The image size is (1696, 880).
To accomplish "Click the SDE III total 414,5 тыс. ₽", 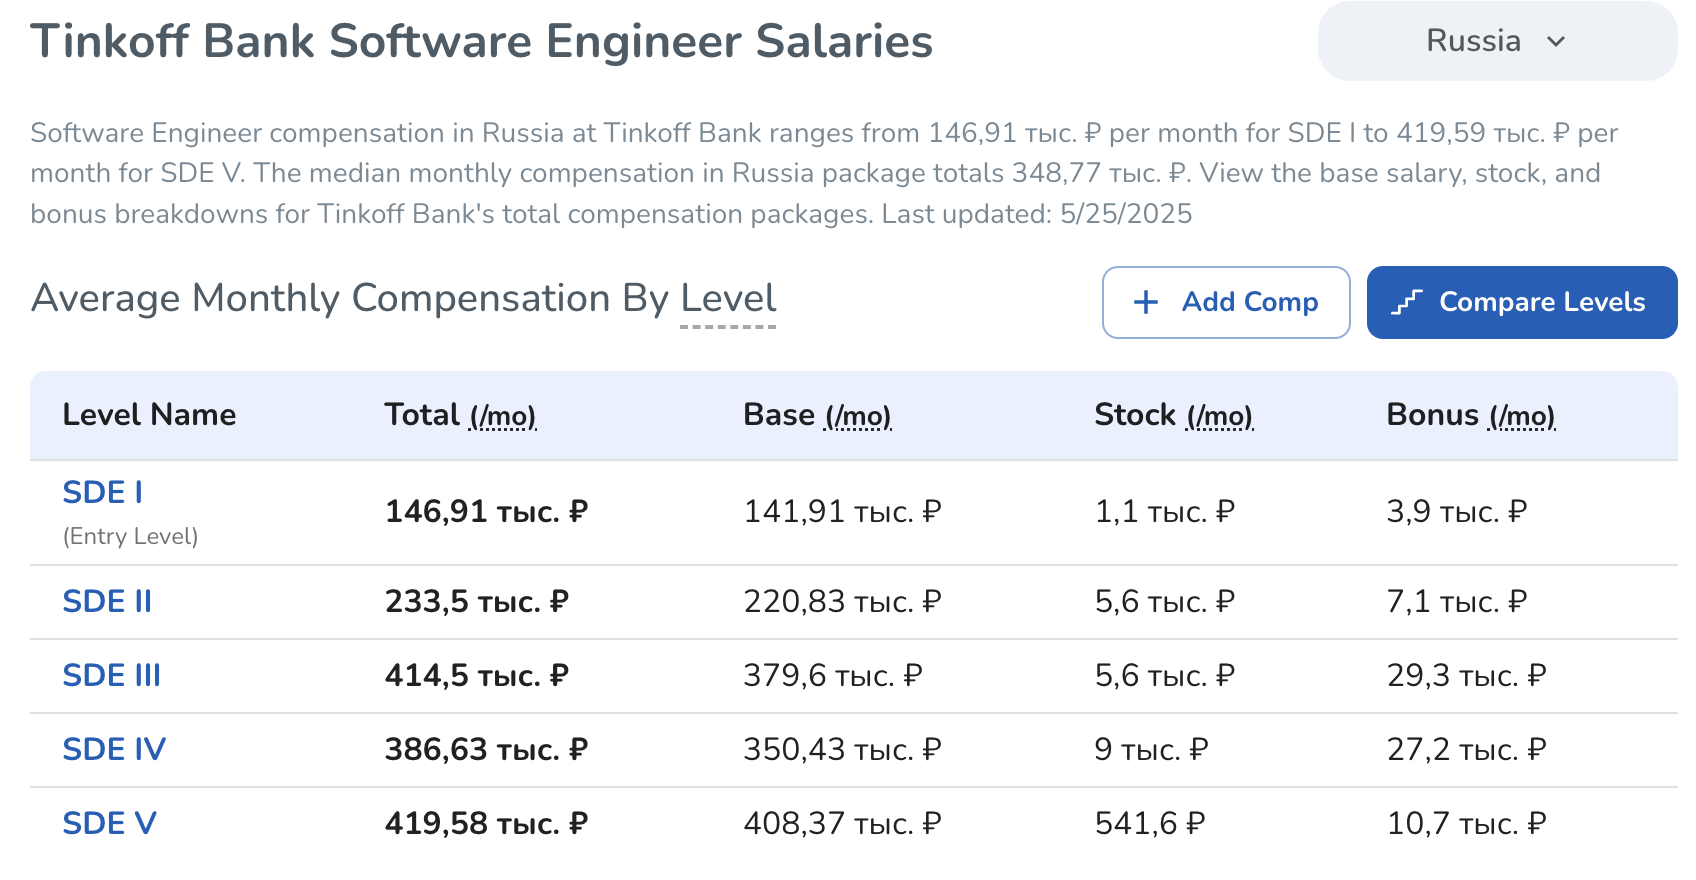I will (x=476, y=676).
